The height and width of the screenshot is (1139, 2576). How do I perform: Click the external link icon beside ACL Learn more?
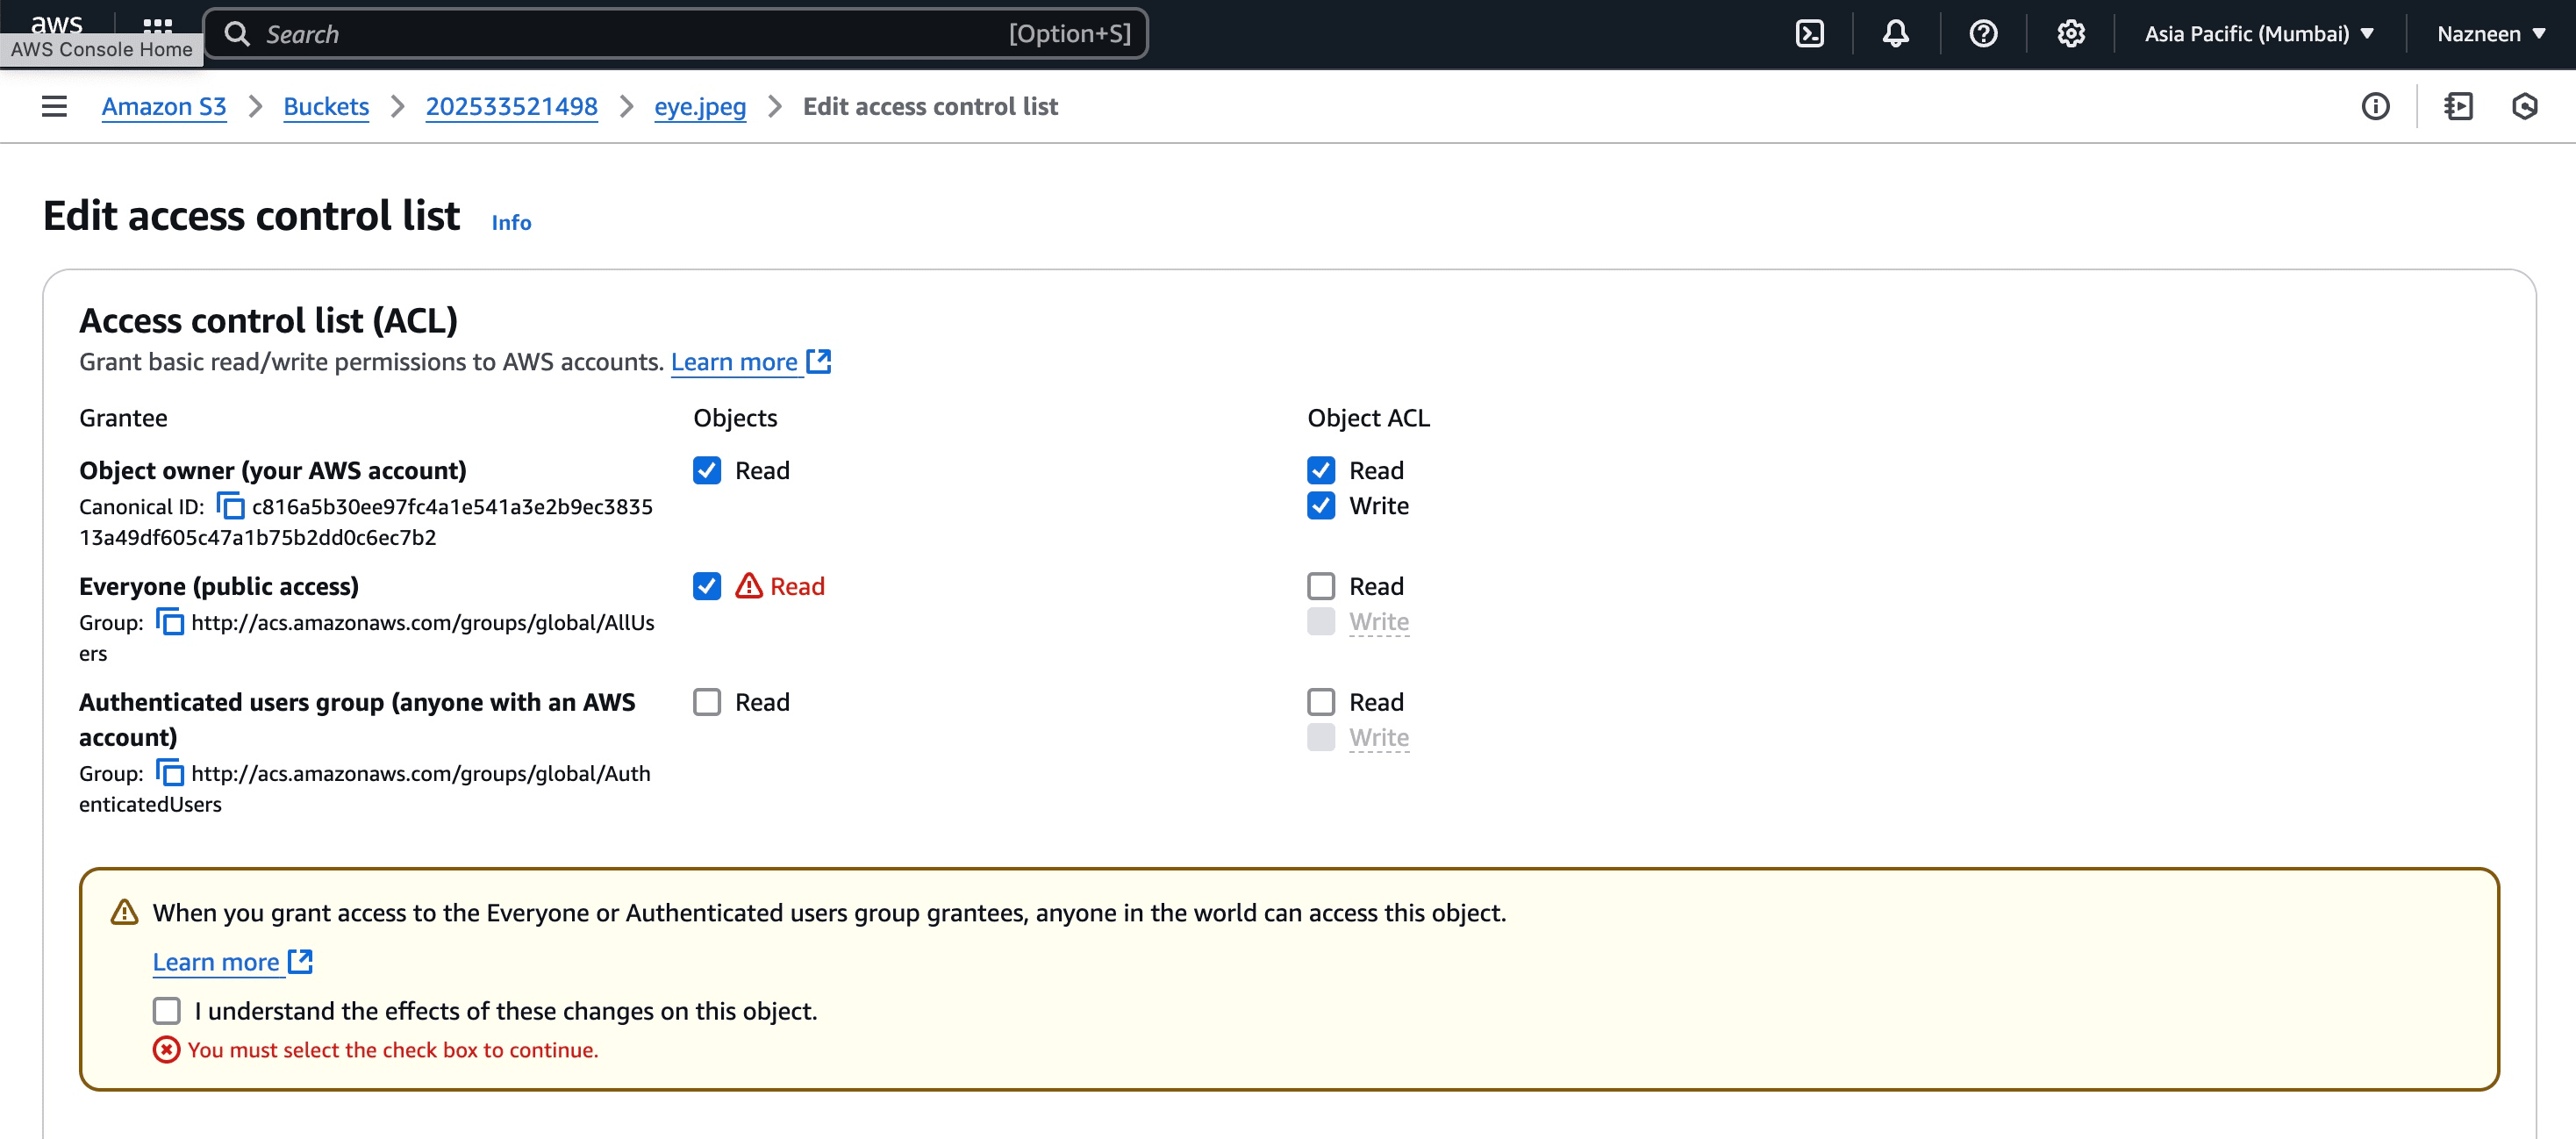tap(819, 361)
